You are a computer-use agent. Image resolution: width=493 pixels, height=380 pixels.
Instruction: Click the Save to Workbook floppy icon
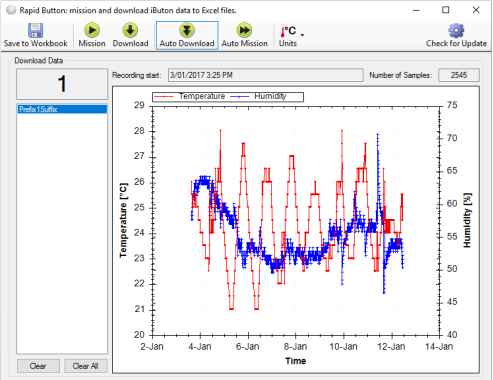pos(35,30)
